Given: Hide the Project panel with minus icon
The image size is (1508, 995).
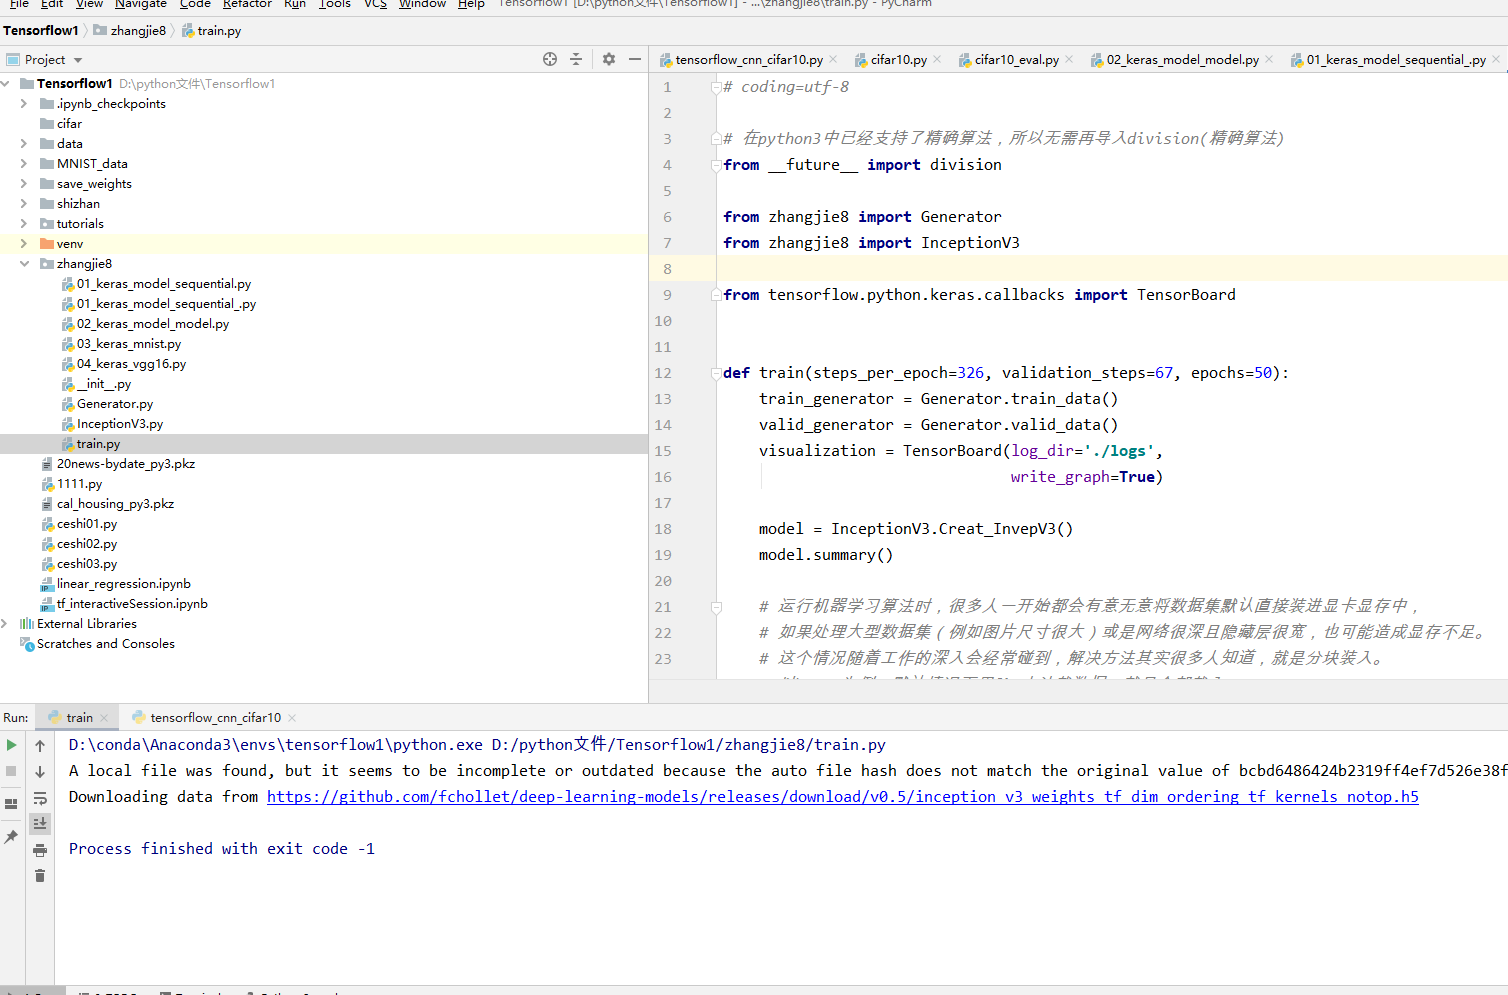Looking at the screenshot, I should (x=635, y=59).
